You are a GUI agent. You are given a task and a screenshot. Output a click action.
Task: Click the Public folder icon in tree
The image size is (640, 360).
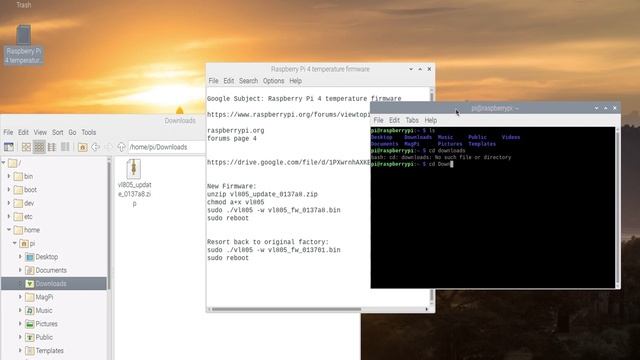tap(29, 338)
